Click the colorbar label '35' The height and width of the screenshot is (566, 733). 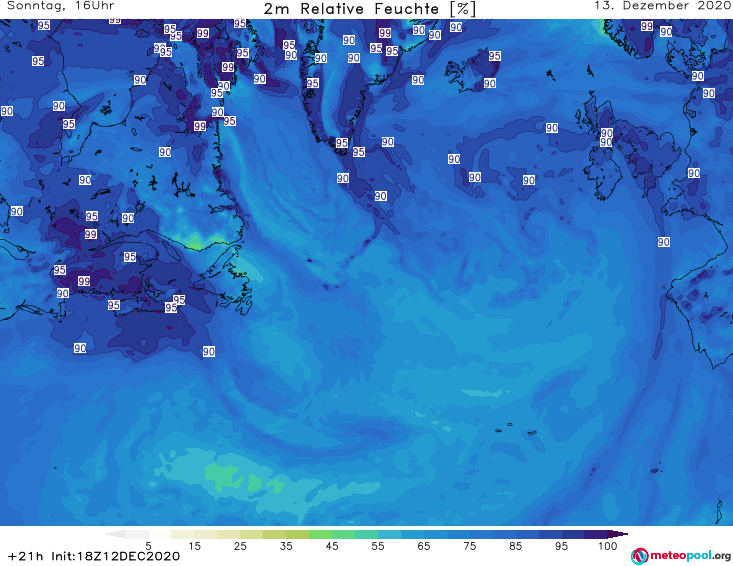[286, 546]
